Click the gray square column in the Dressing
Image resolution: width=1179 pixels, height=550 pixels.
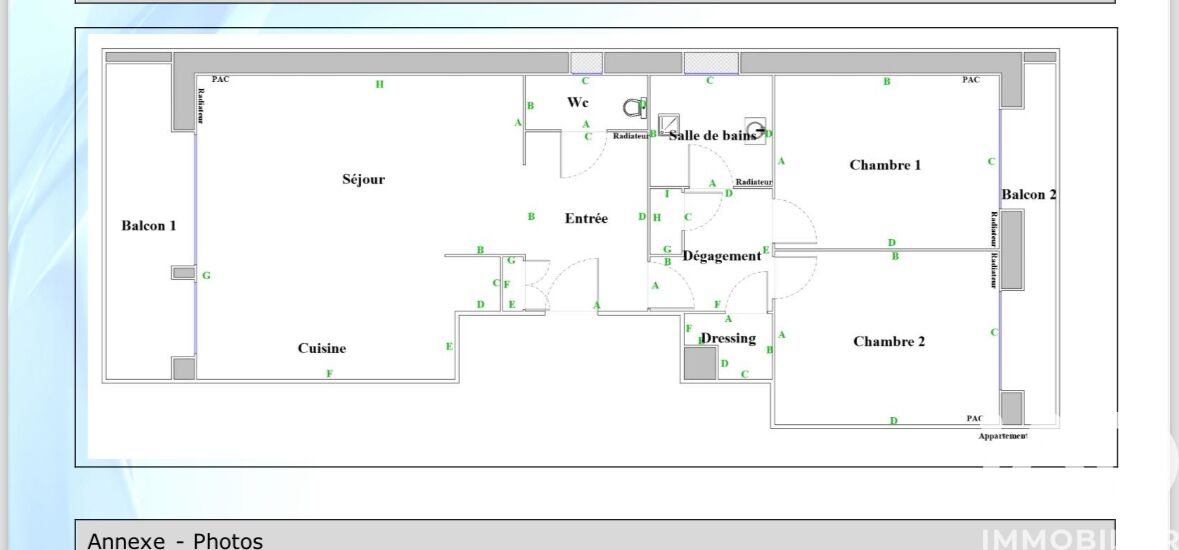(x=700, y=363)
